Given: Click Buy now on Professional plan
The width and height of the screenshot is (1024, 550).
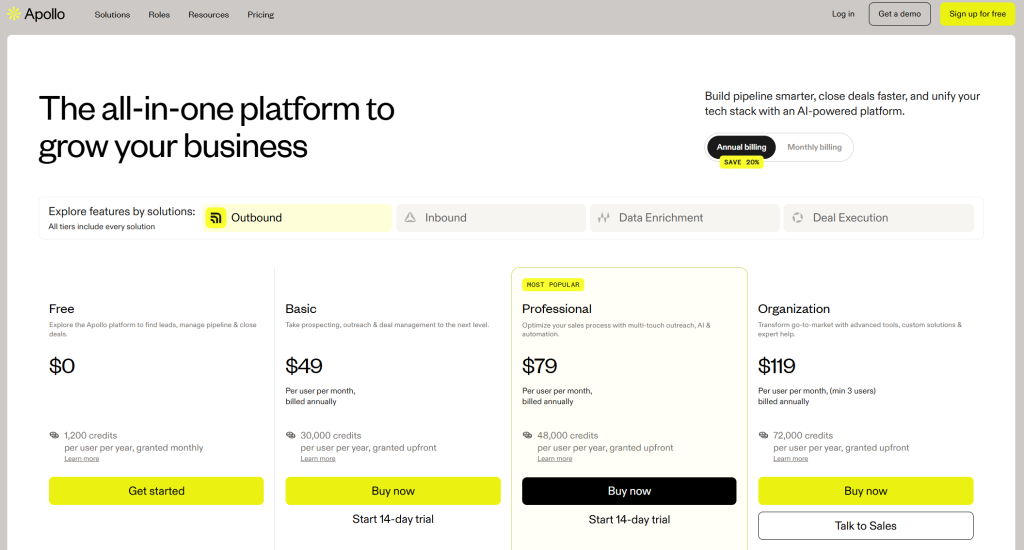Looking at the screenshot, I should [x=629, y=491].
